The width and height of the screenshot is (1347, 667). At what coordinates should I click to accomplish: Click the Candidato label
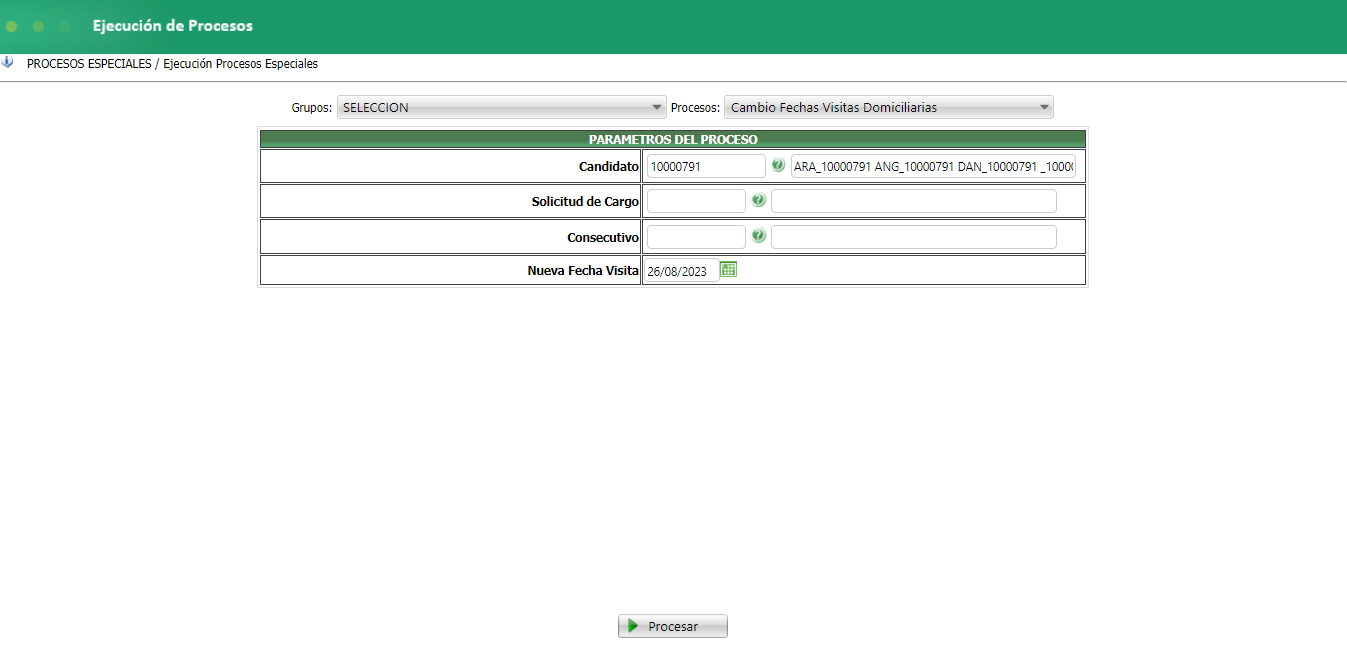pos(608,166)
